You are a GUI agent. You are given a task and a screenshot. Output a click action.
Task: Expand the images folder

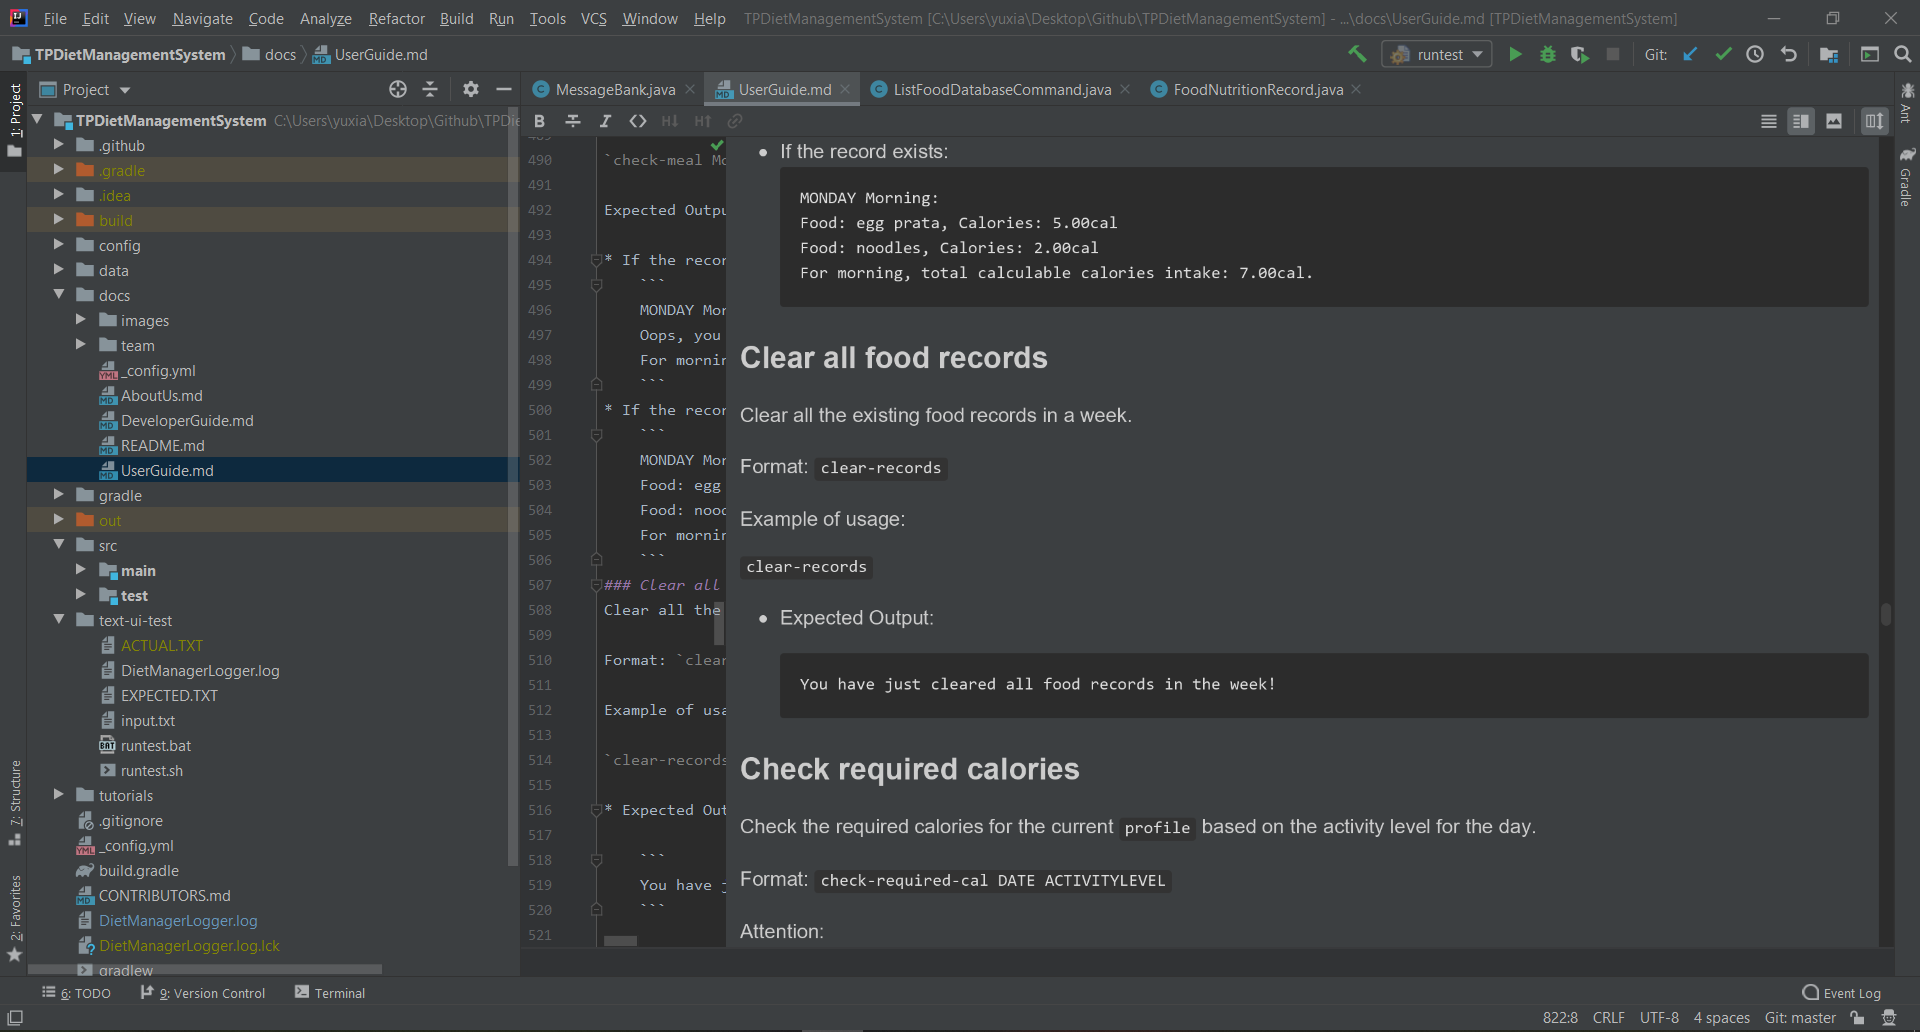click(81, 320)
